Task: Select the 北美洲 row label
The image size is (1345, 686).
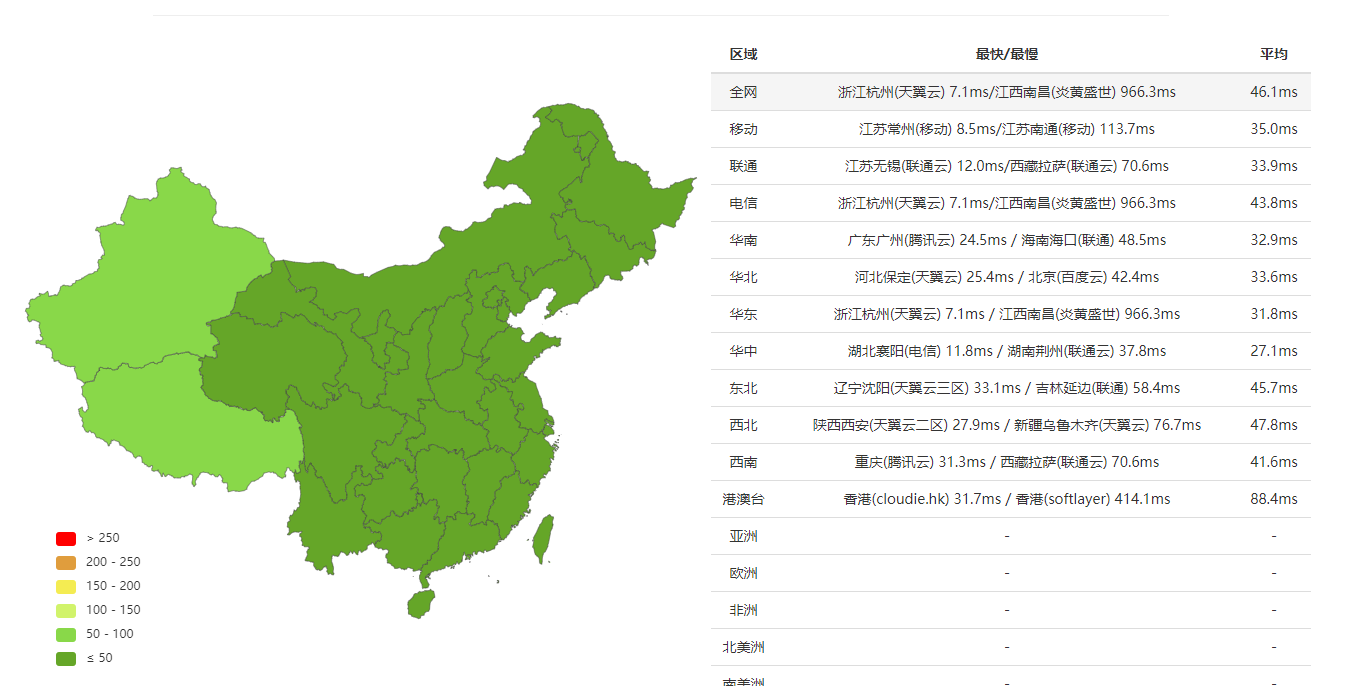Action: (x=743, y=647)
